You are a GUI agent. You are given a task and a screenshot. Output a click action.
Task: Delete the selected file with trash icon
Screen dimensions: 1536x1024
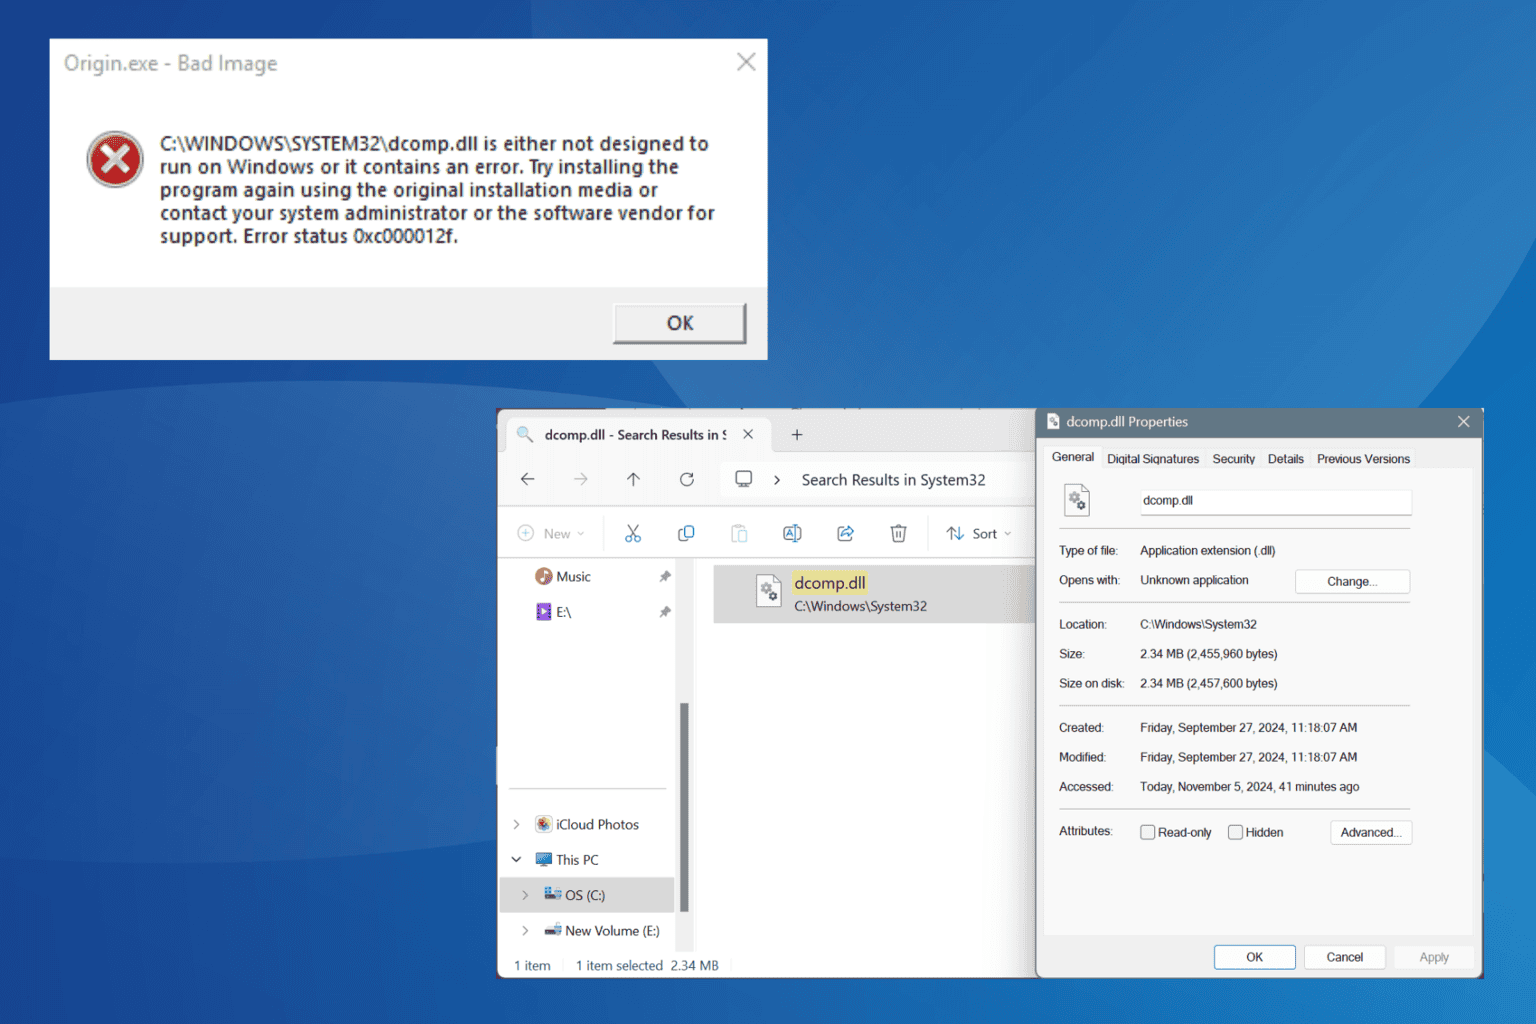click(898, 533)
